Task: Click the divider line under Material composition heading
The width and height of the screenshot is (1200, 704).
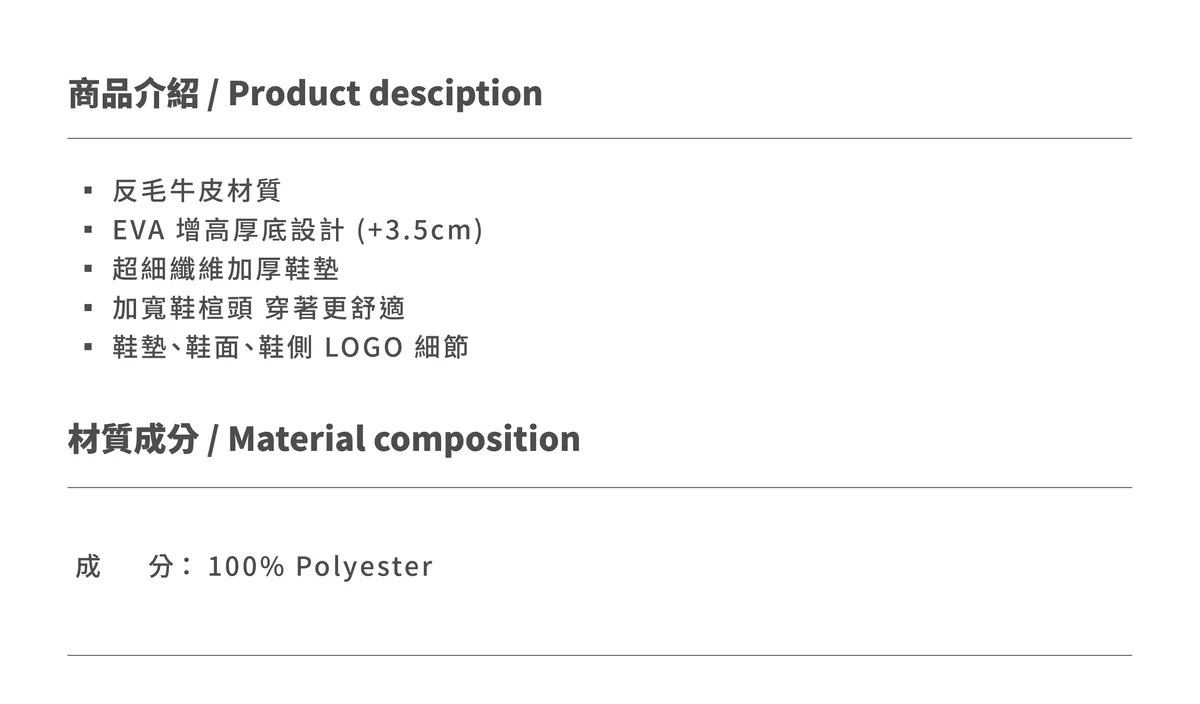Action: click(600, 487)
